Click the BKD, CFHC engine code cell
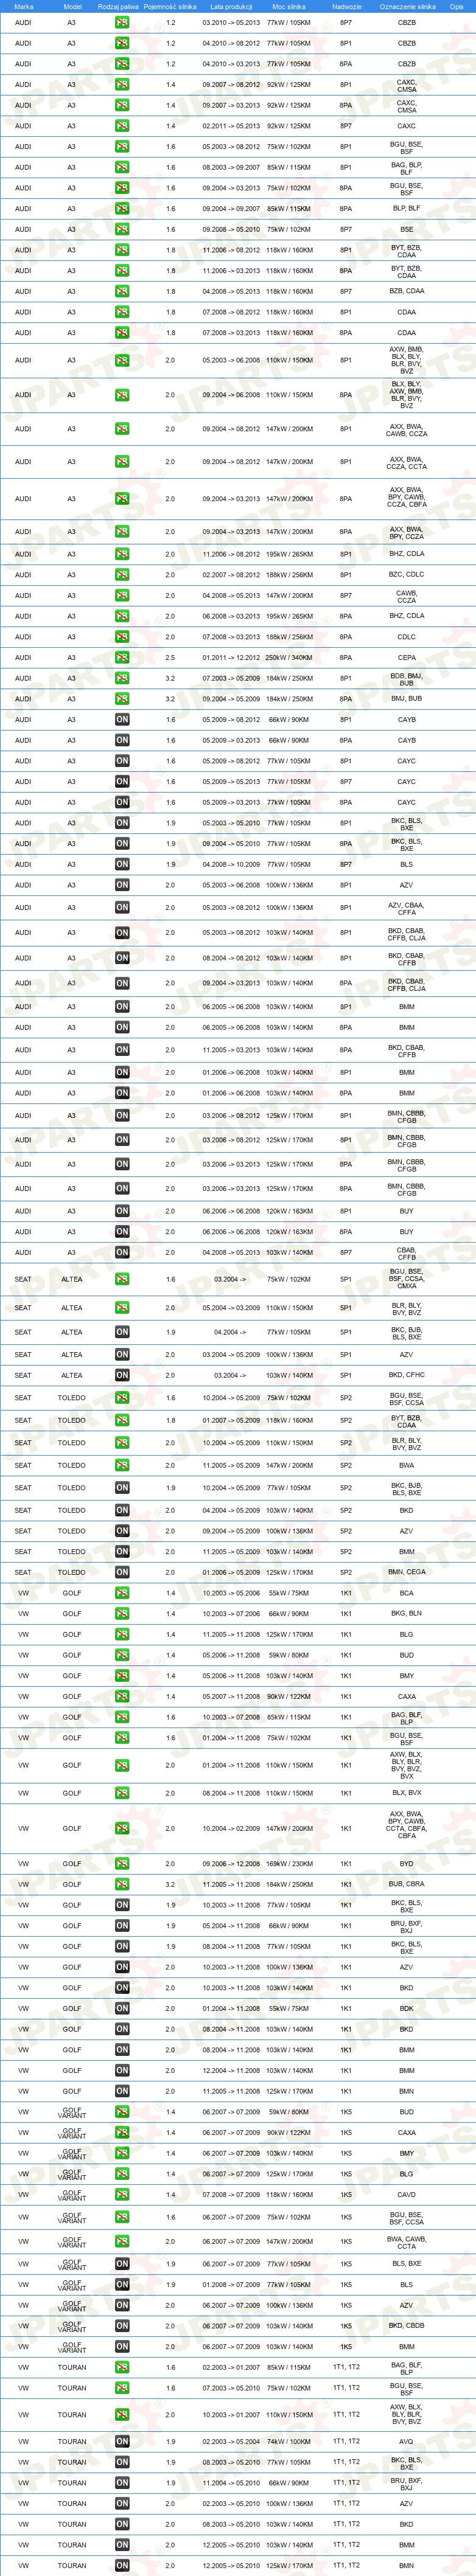Image resolution: width=476 pixels, height=2576 pixels. (x=406, y=1375)
